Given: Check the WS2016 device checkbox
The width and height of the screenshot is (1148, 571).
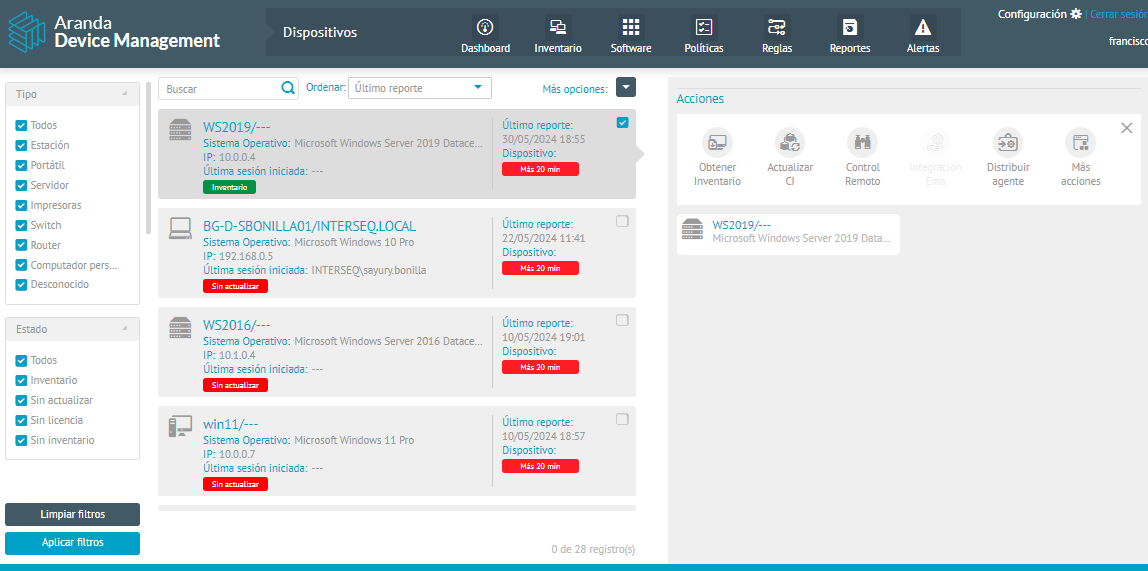Looking at the screenshot, I should tap(622, 320).
